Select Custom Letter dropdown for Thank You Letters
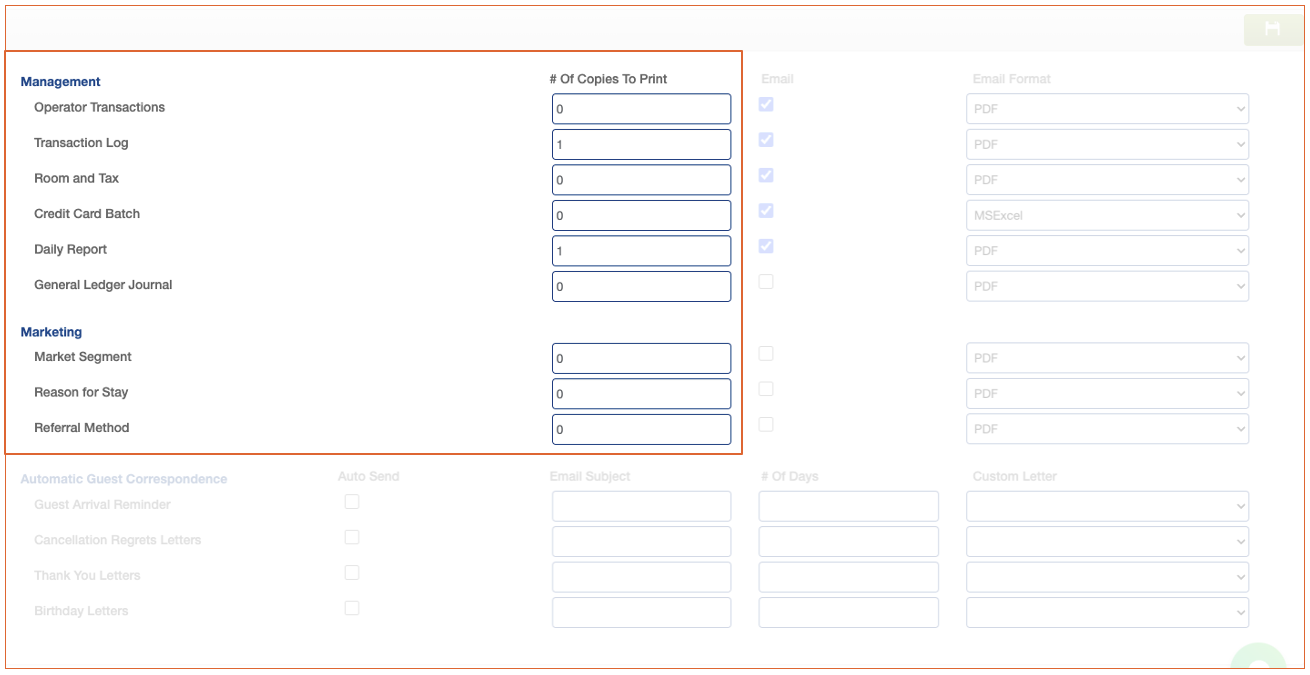 click(x=1107, y=577)
